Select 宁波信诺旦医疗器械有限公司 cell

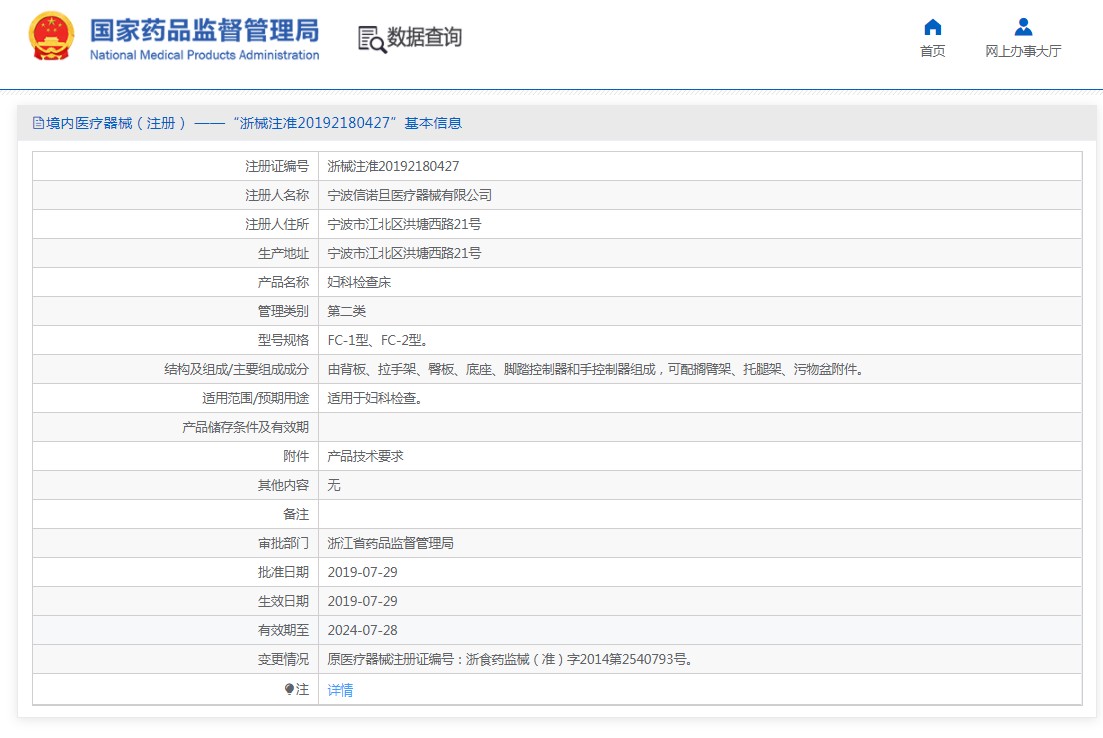click(409, 196)
